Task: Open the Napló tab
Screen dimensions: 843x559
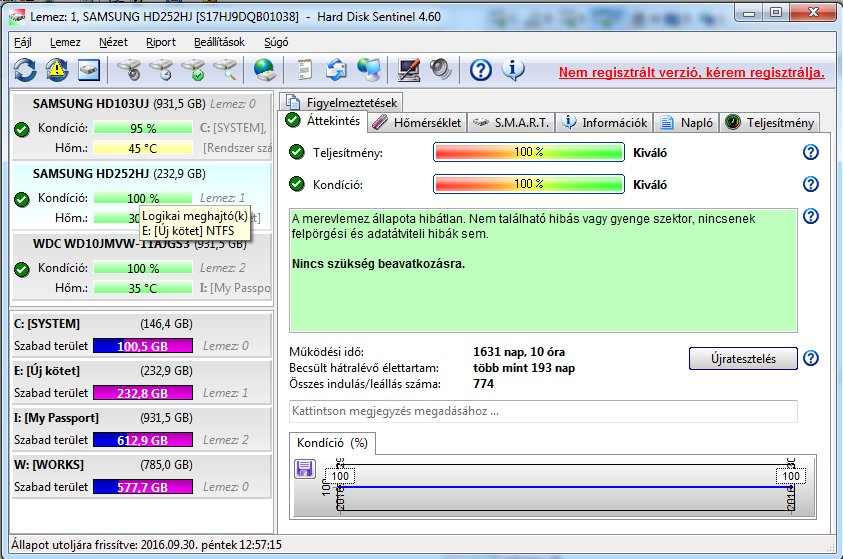Action: click(687, 123)
